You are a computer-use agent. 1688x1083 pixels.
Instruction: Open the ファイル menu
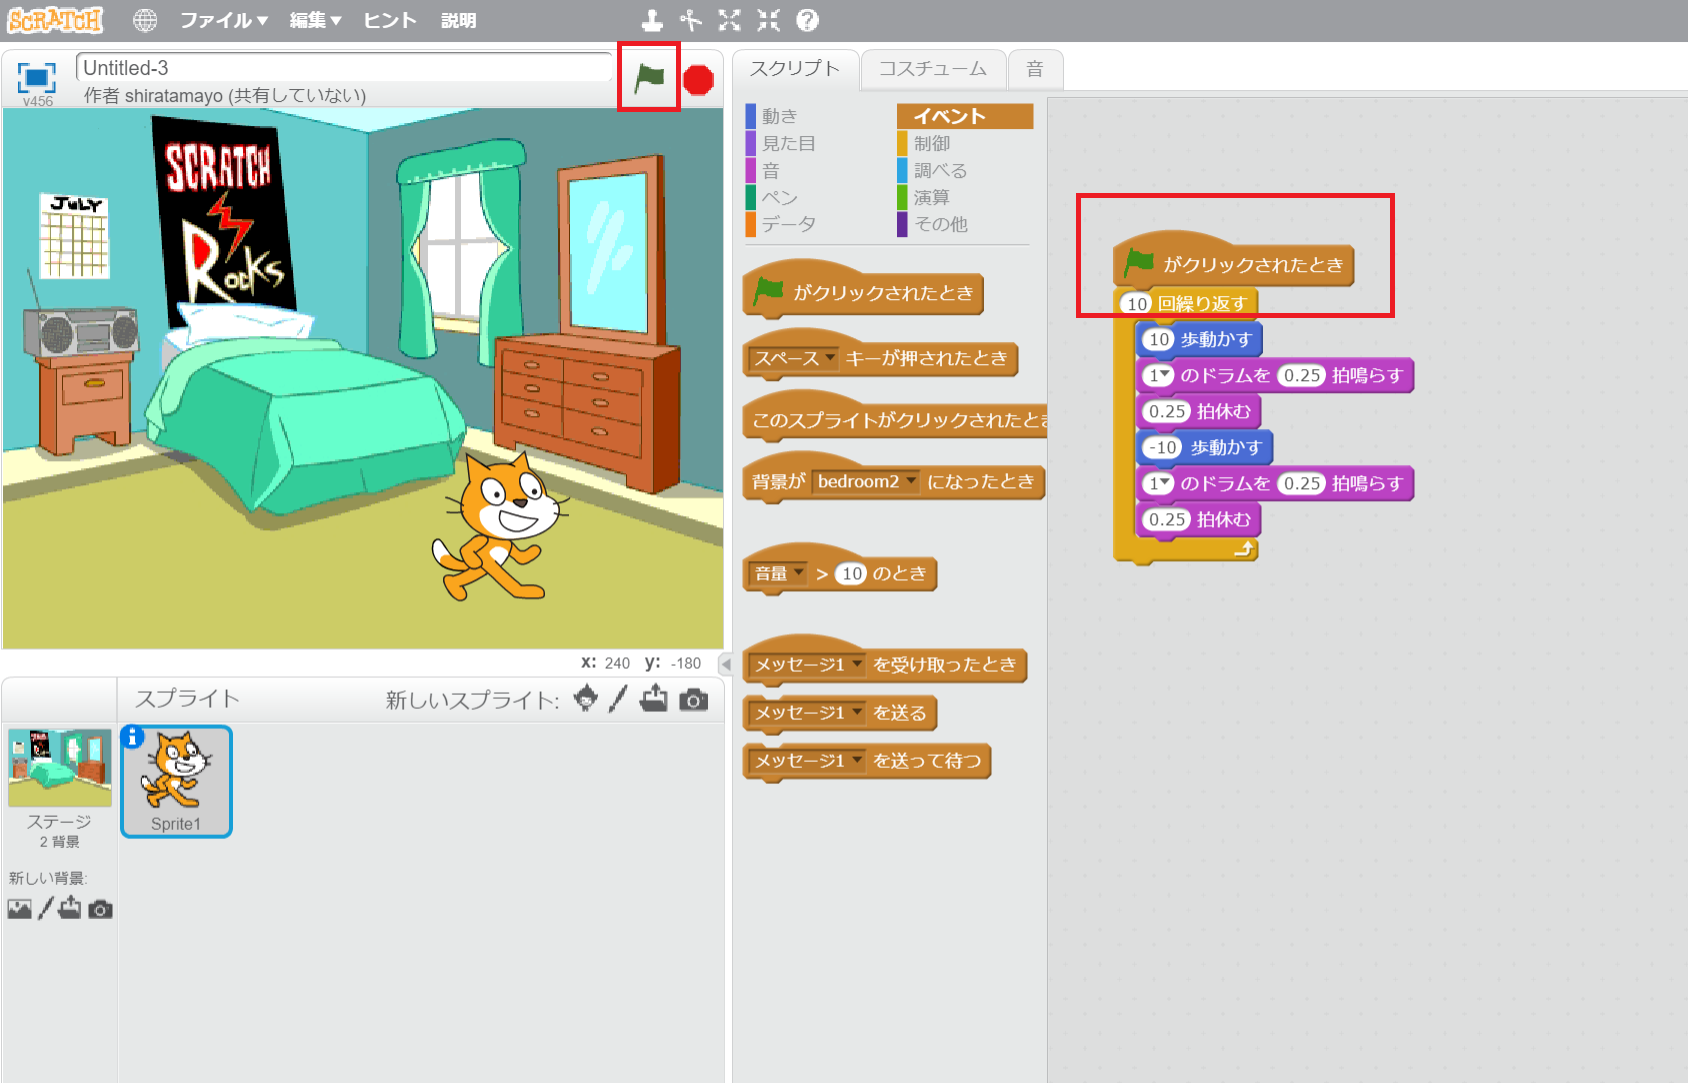pos(223,20)
